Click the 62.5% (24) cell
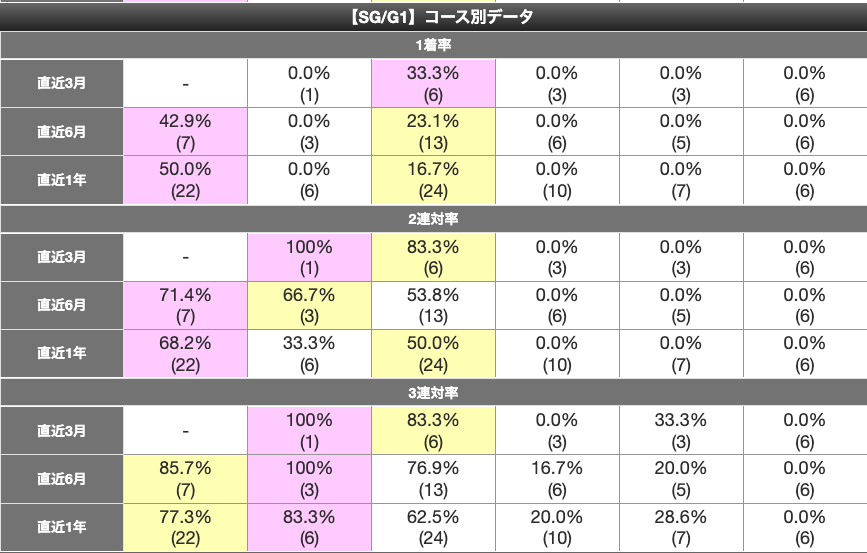The width and height of the screenshot is (867, 553). coord(432,527)
